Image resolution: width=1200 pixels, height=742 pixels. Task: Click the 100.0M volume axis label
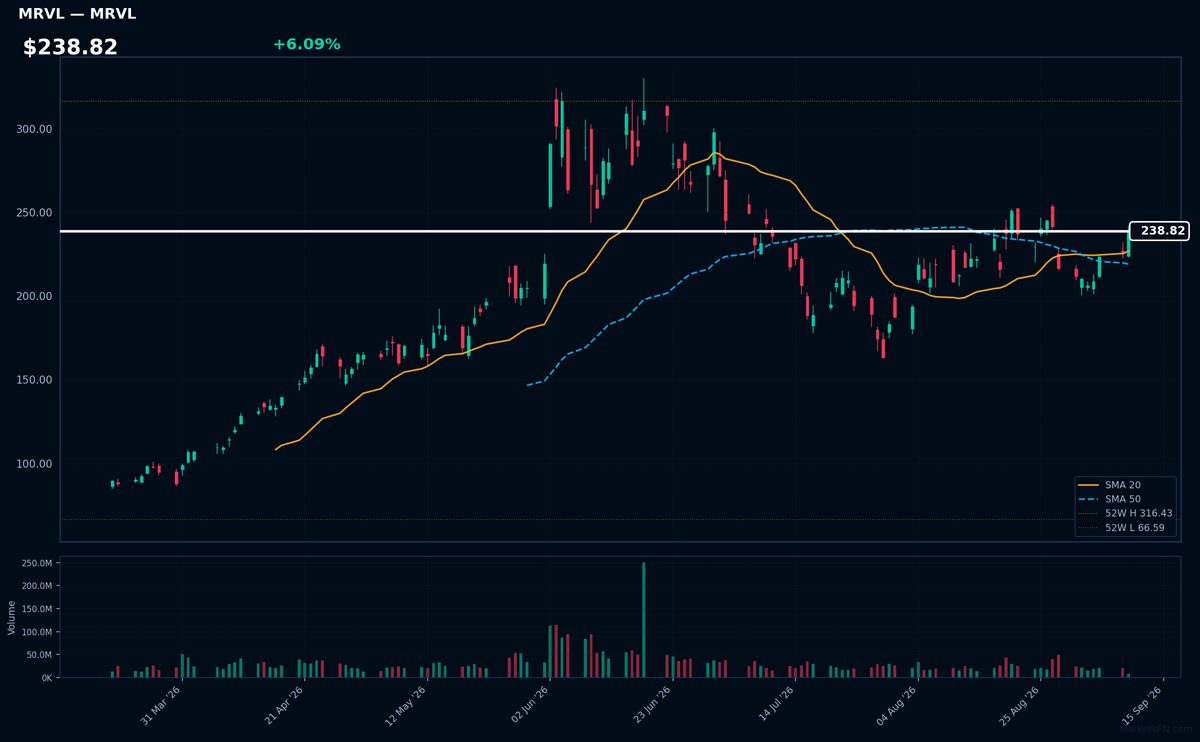tap(38, 632)
